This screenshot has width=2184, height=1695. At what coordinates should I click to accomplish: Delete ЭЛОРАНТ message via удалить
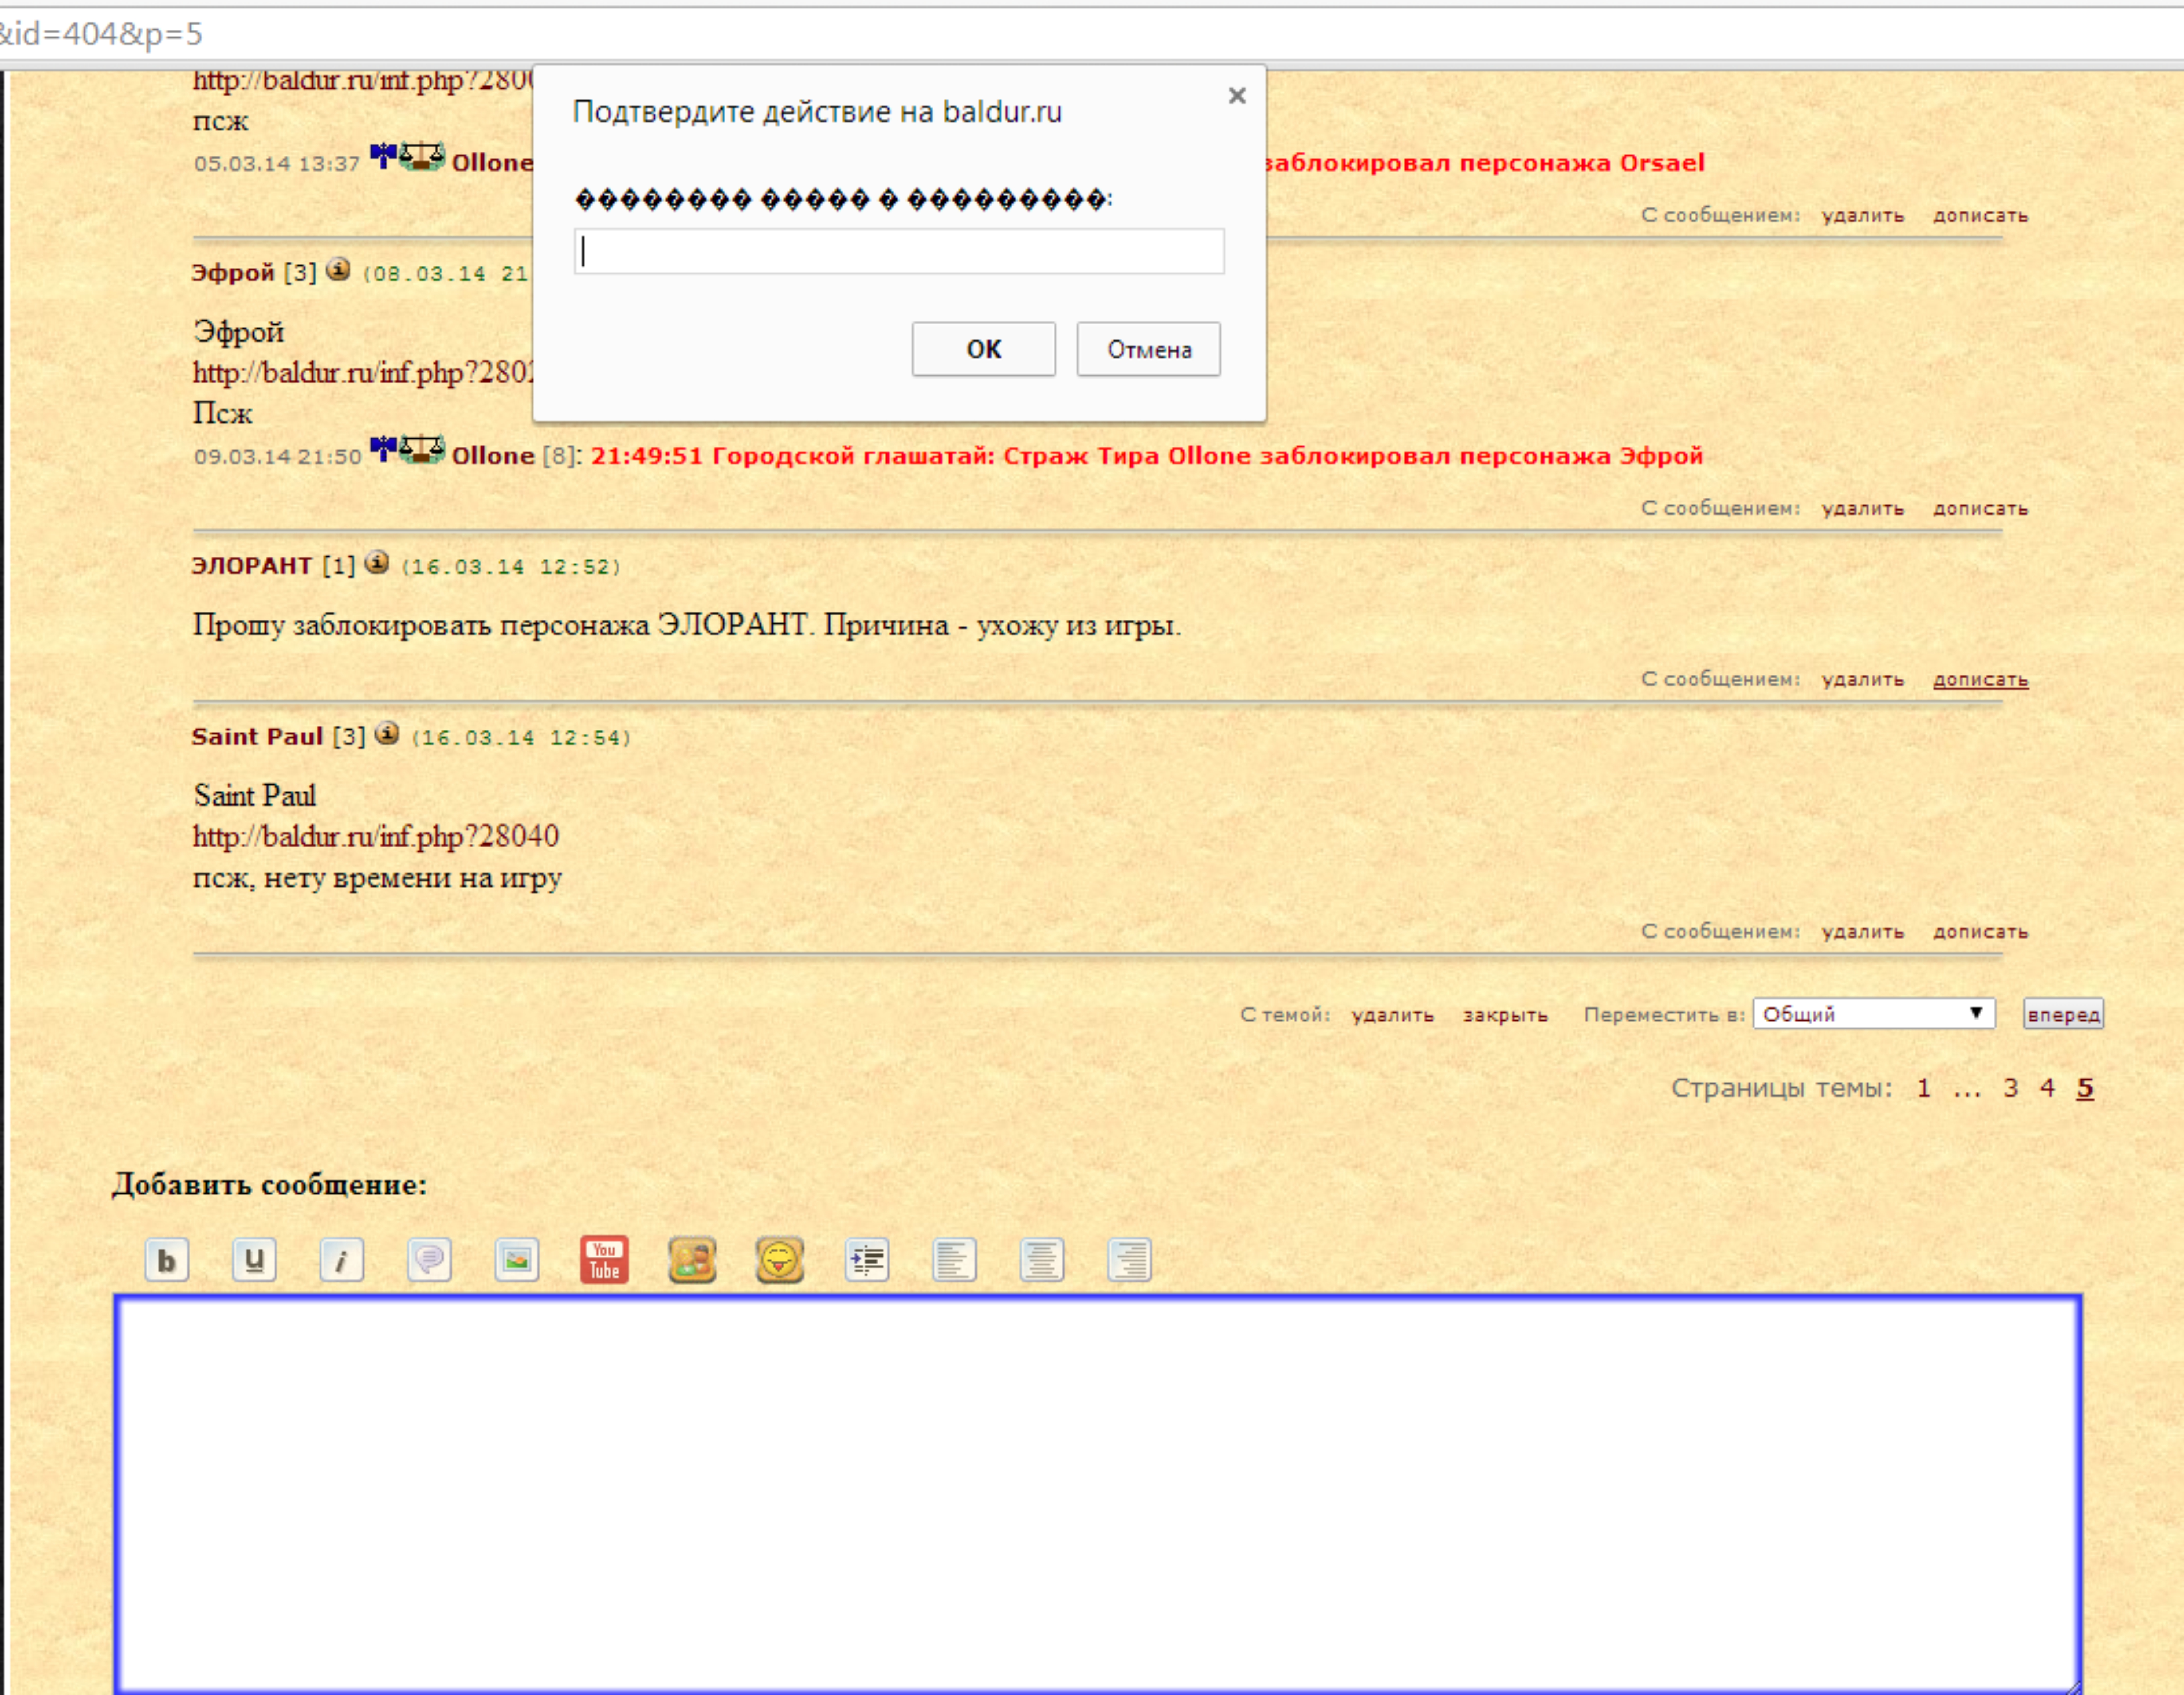pos(1863,680)
